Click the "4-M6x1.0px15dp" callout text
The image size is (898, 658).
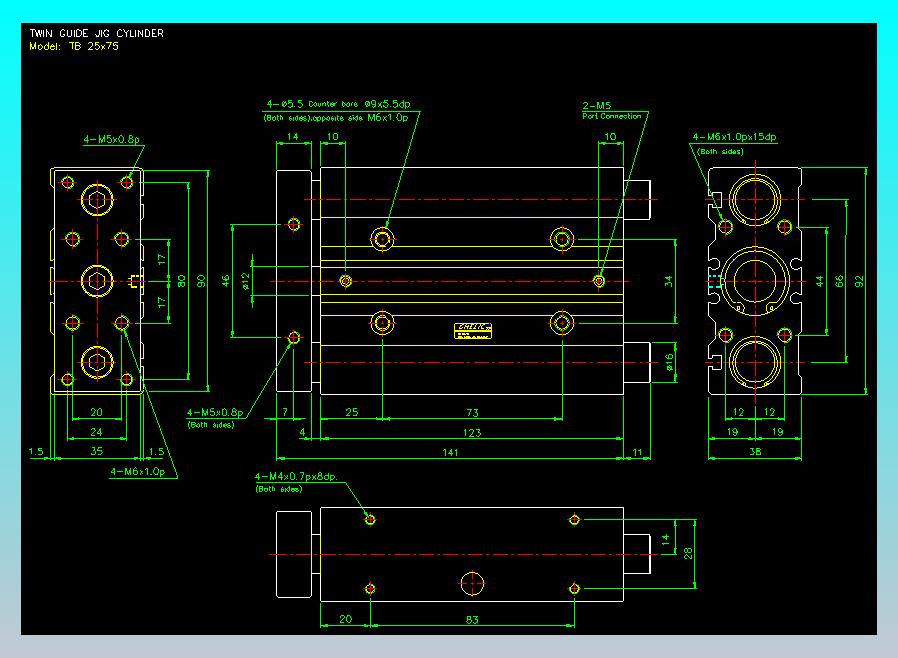coord(734,137)
